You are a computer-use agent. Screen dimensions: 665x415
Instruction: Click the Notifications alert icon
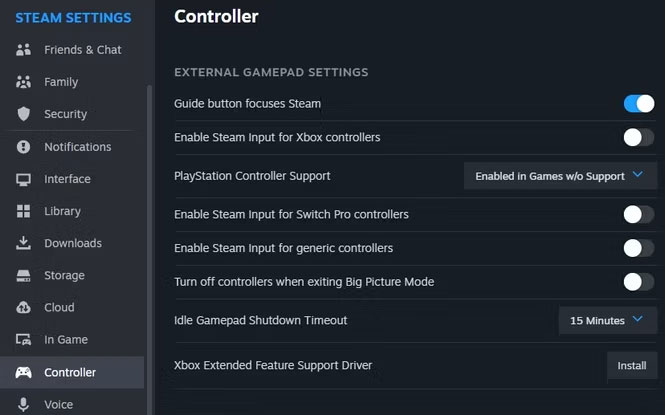pyautogui.click(x=23, y=147)
